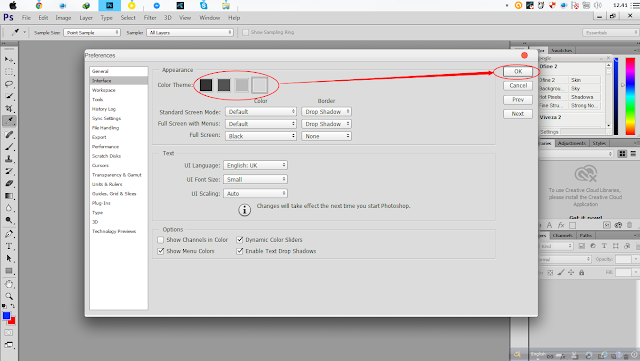The image size is (640, 361).
Task: Click the Prev button
Action: tap(518, 100)
